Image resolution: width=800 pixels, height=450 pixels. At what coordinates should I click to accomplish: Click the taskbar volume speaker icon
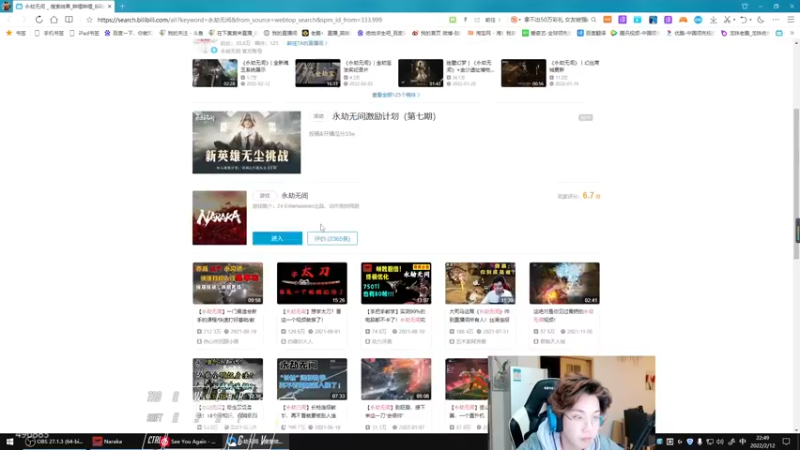click(x=720, y=442)
